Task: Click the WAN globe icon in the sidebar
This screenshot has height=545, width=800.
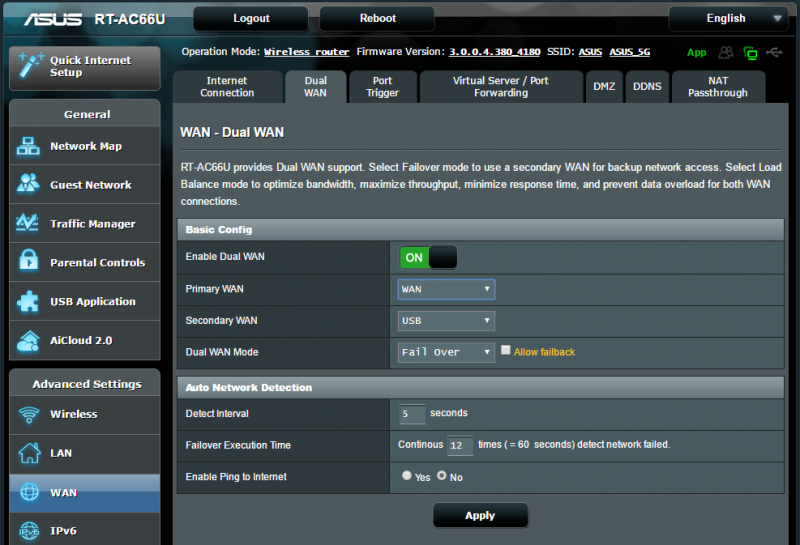Action: [29, 492]
